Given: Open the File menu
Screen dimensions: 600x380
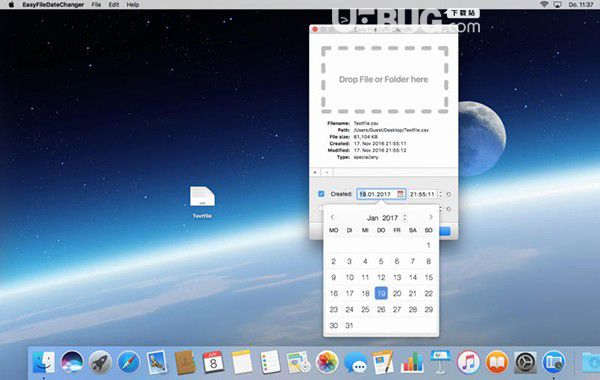Looking at the screenshot, I should 96,5.
